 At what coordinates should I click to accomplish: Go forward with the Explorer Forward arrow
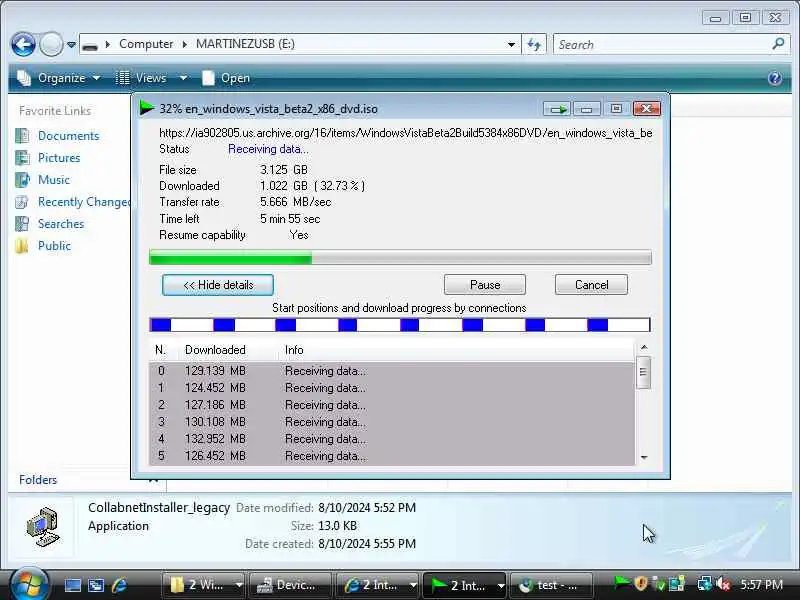tap(51, 44)
